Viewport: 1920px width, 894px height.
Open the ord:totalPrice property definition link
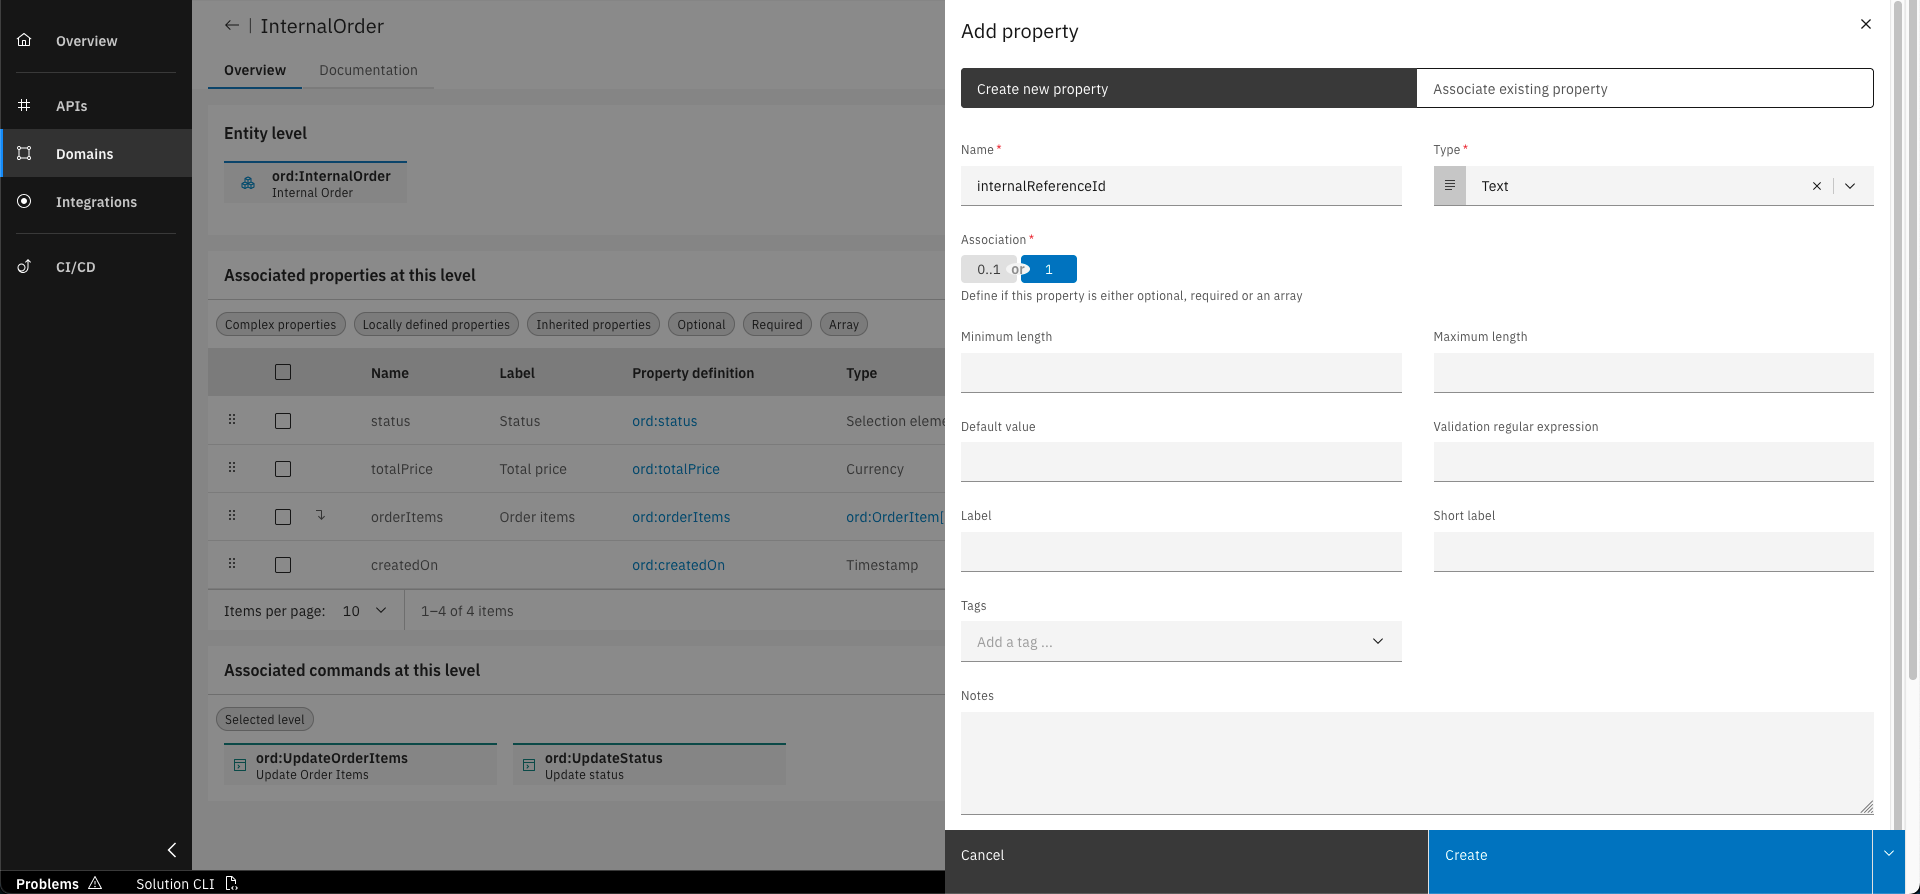(675, 469)
